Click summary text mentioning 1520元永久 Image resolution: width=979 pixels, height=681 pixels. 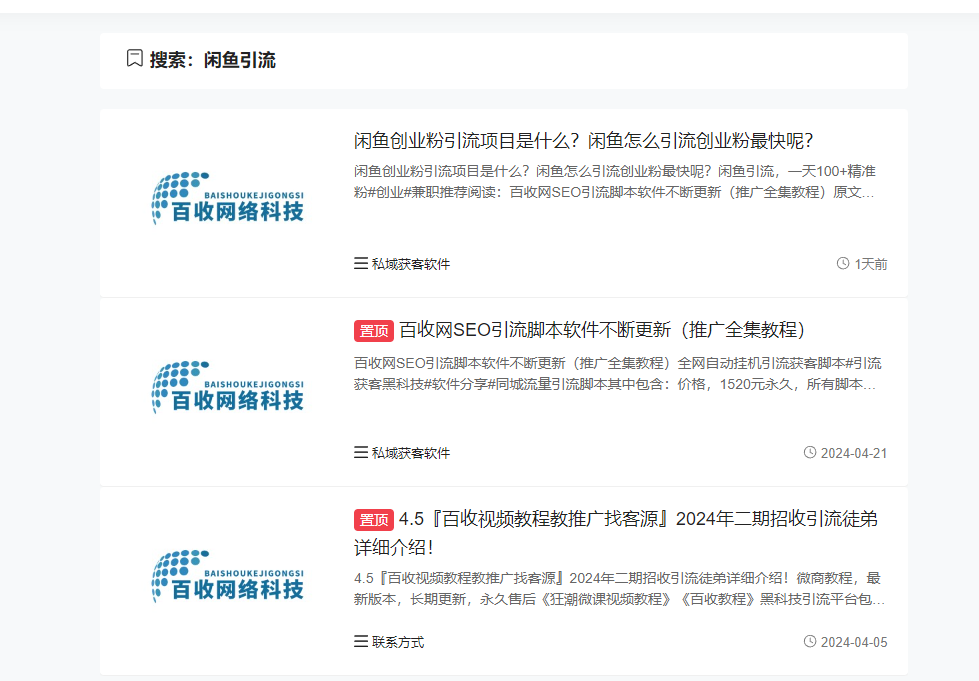617,373
